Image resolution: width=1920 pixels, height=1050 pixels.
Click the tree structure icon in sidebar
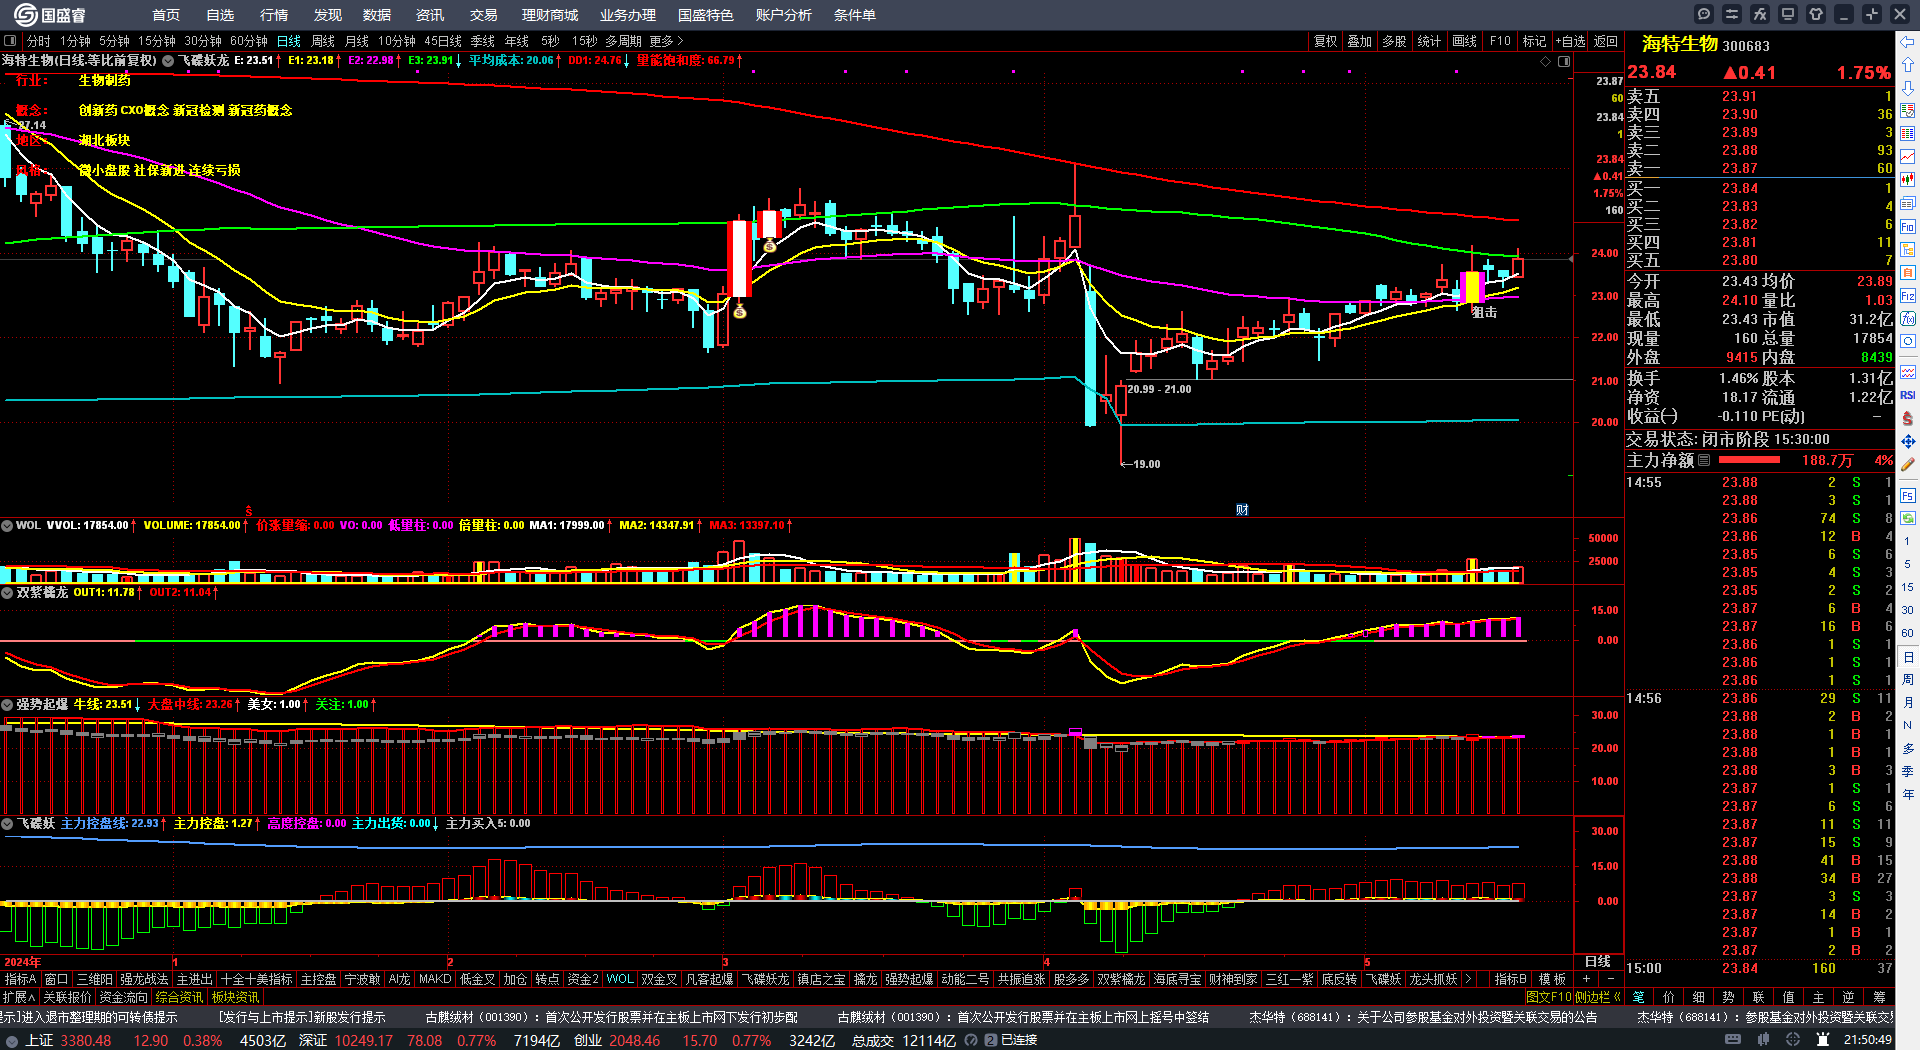tap(1908, 249)
